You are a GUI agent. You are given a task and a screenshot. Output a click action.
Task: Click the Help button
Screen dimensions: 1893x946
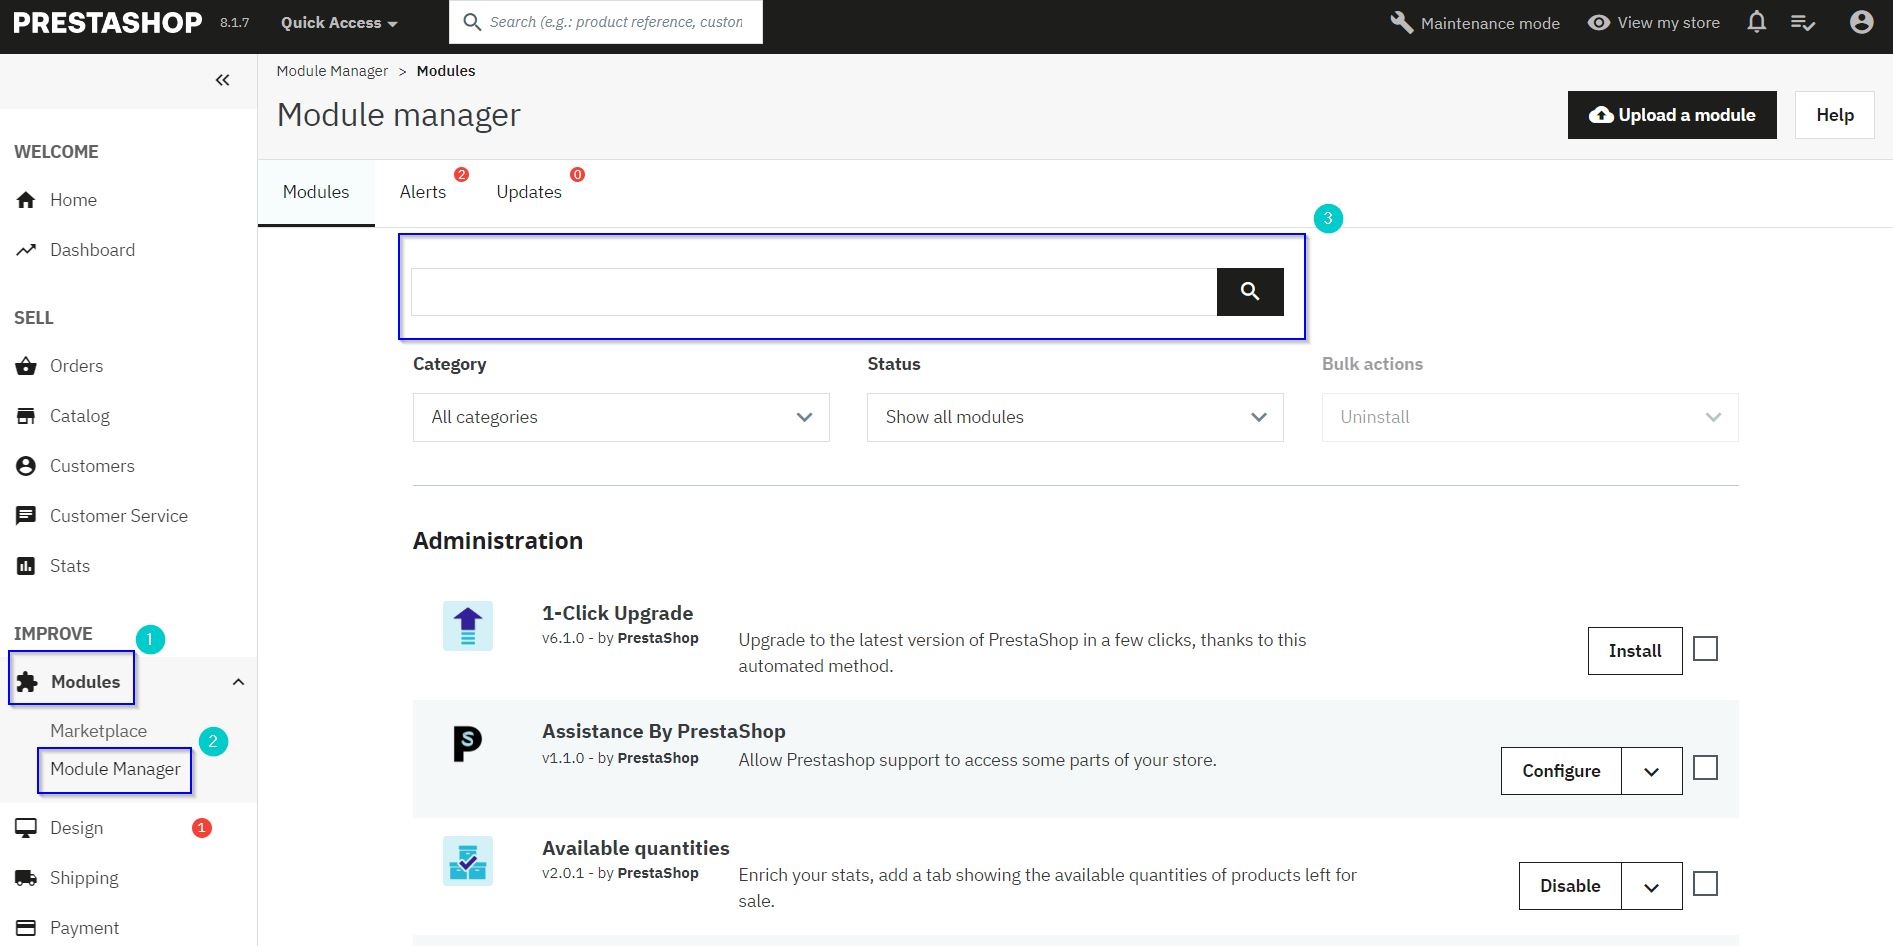(x=1835, y=115)
